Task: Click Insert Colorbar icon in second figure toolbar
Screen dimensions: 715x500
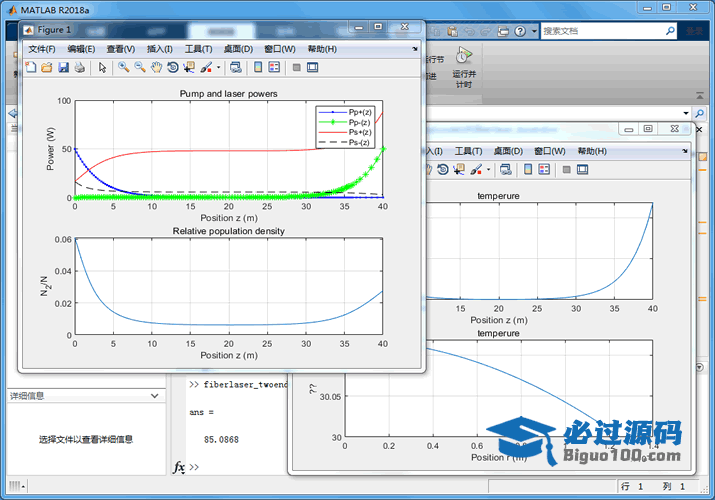Action: click(528, 170)
